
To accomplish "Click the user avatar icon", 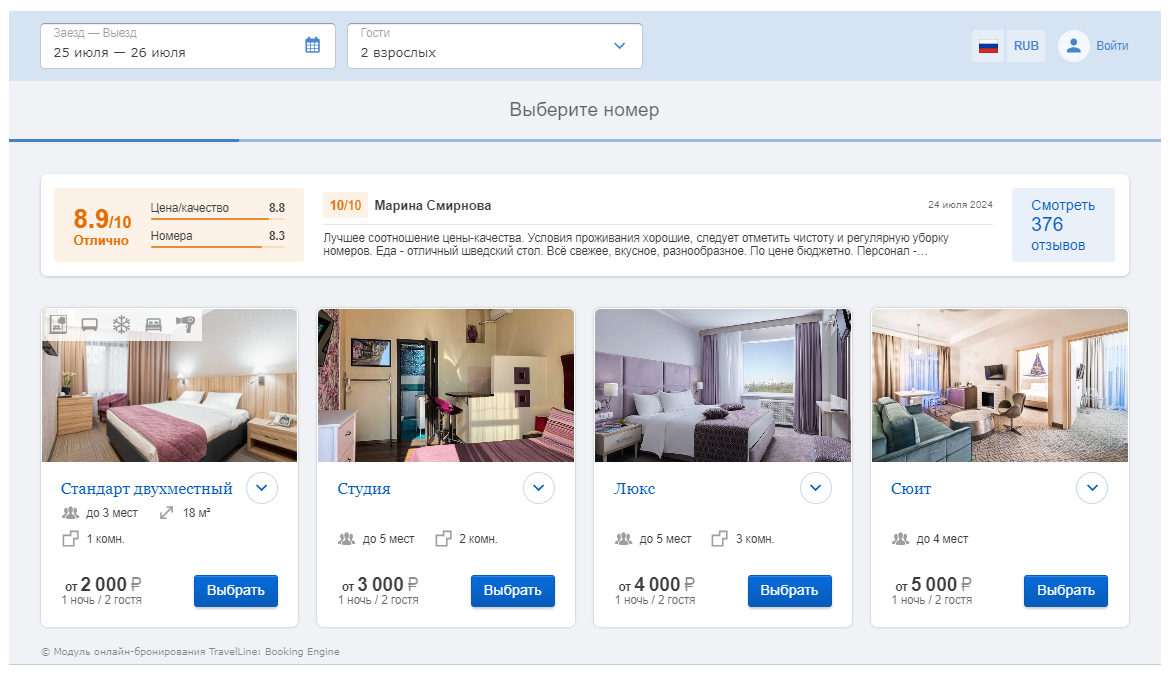I will pos(1073,46).
